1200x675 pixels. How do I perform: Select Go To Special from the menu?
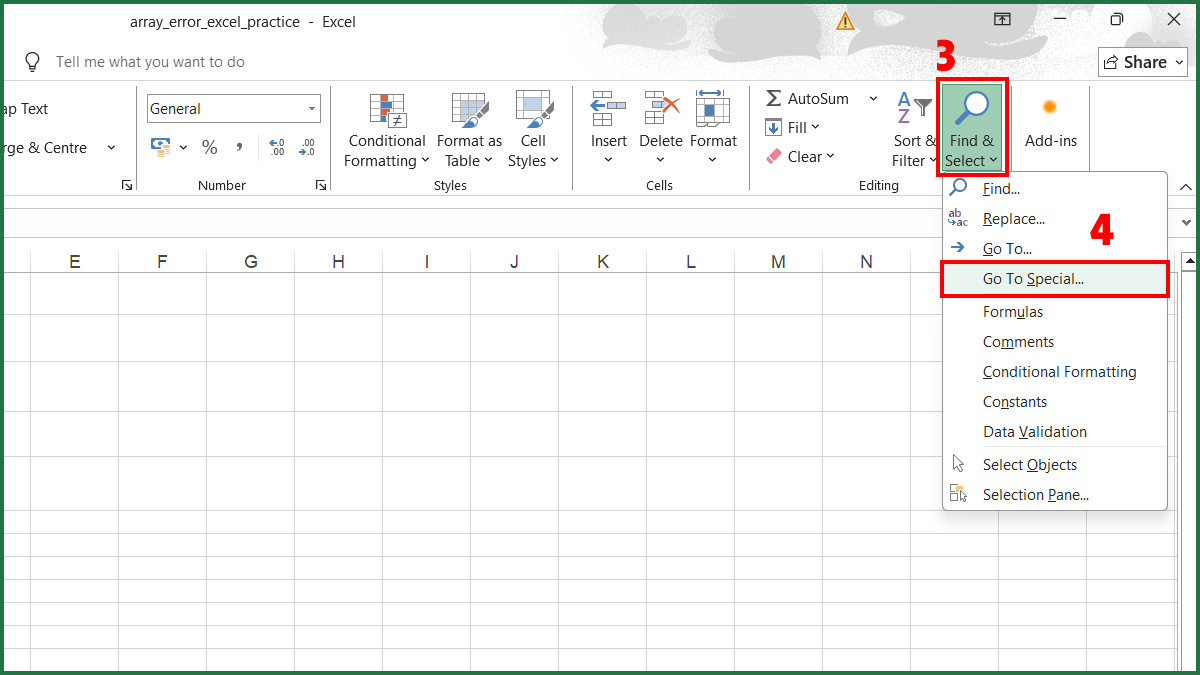pyautogui.click(x=1033, y=279)
